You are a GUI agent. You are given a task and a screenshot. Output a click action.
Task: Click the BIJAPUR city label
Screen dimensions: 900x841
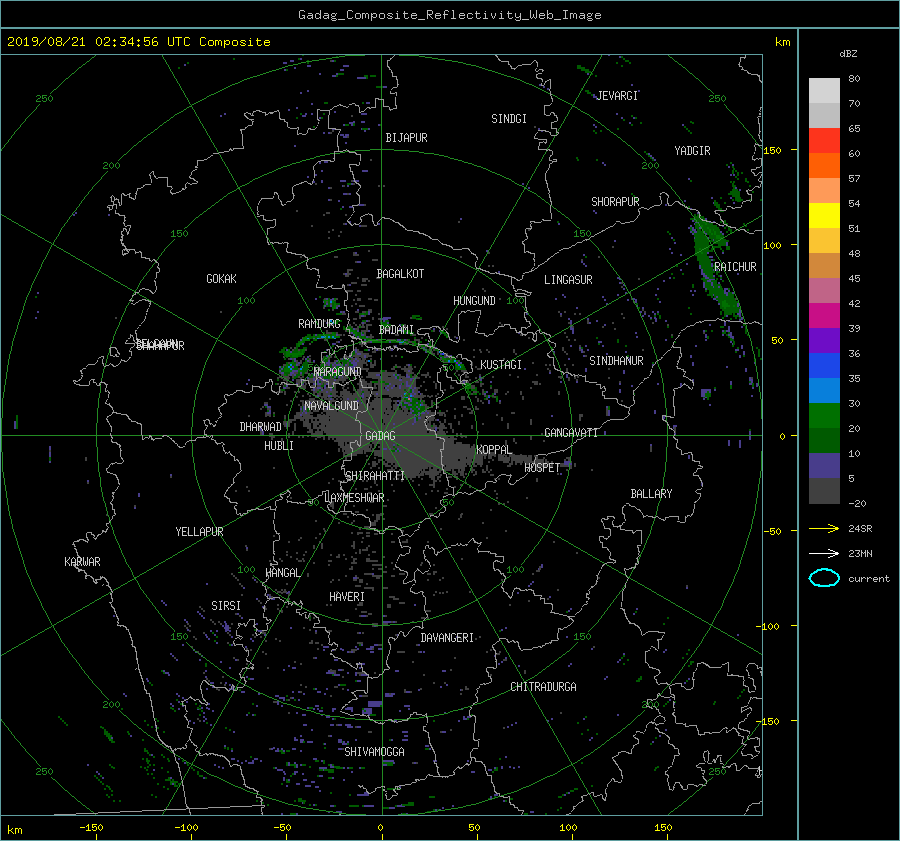click(x=406, y=138)
